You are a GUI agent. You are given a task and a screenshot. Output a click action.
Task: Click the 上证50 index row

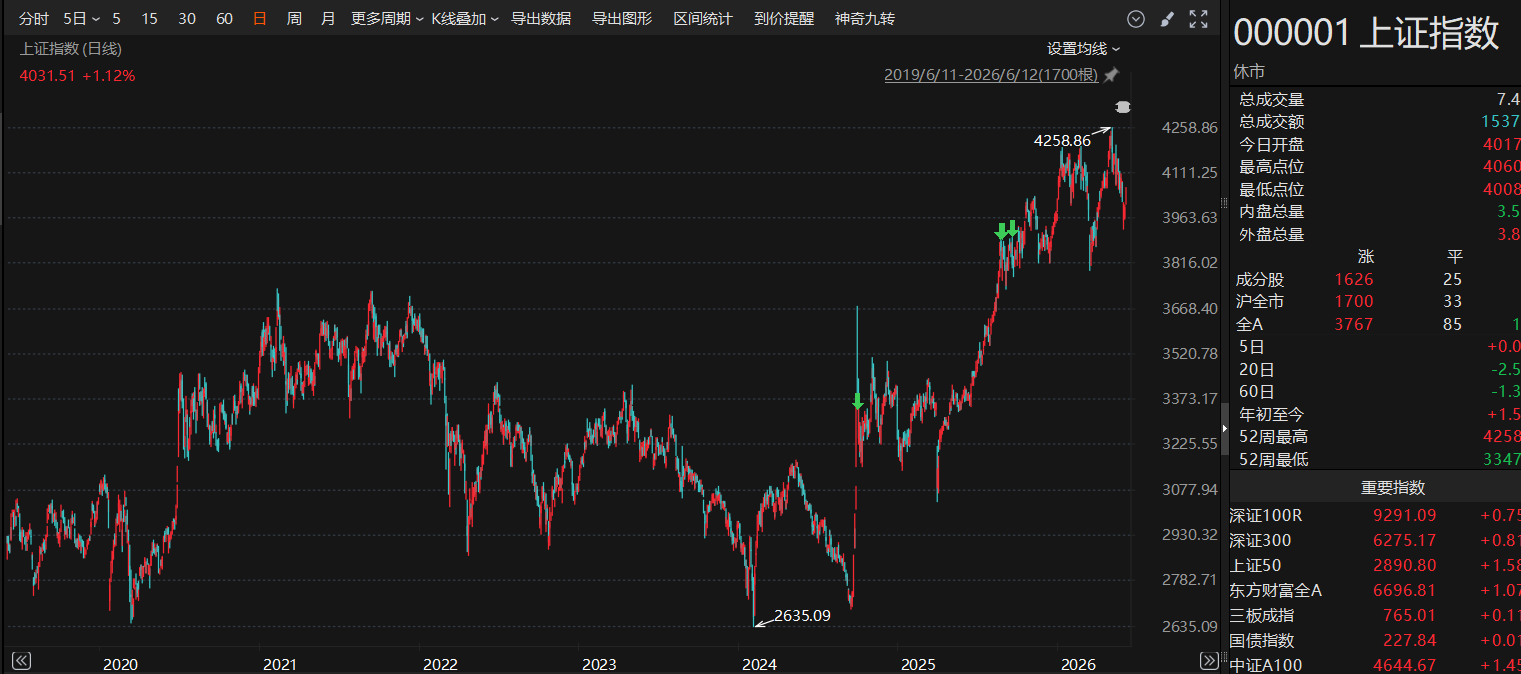1375,566
